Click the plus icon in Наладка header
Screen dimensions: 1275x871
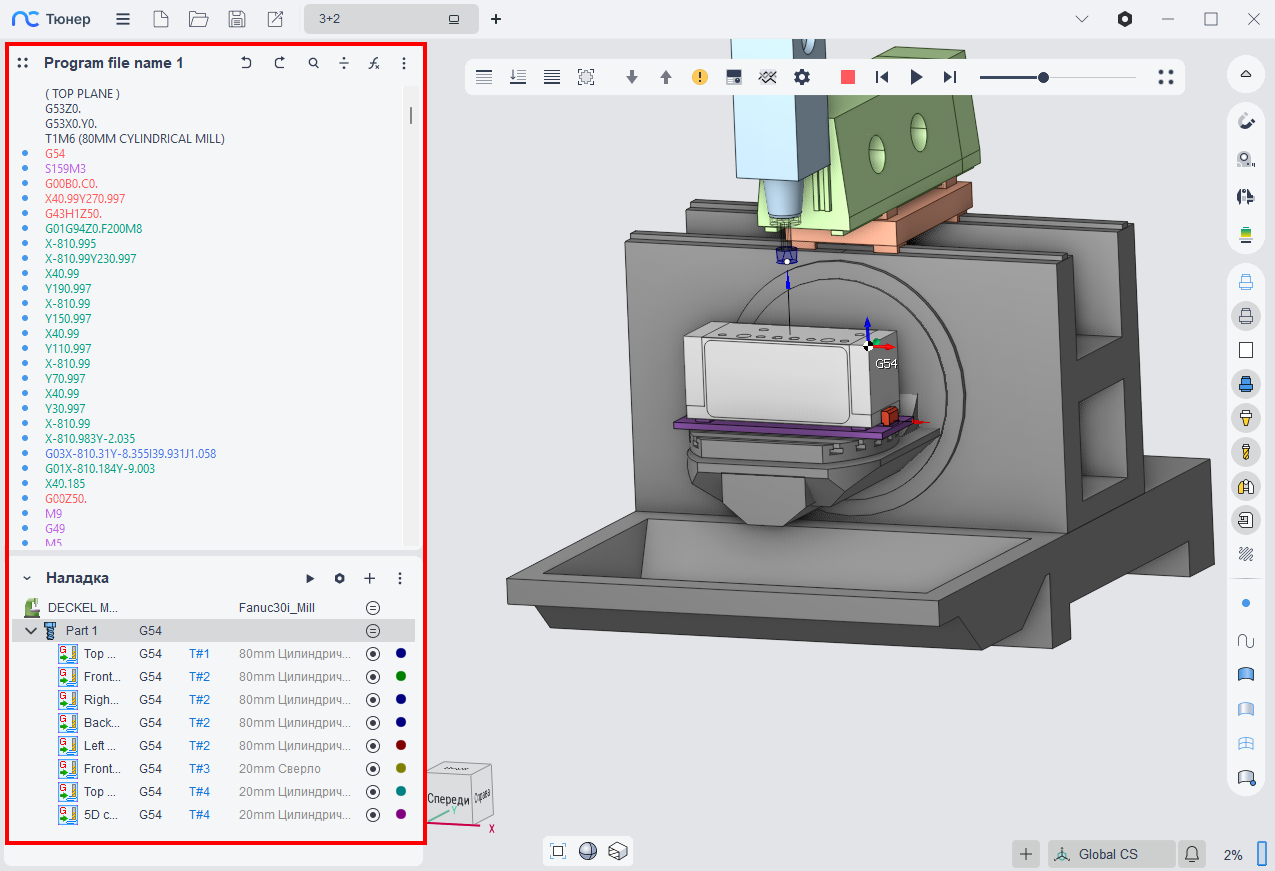pyautogui.click(x=369, y=578)
